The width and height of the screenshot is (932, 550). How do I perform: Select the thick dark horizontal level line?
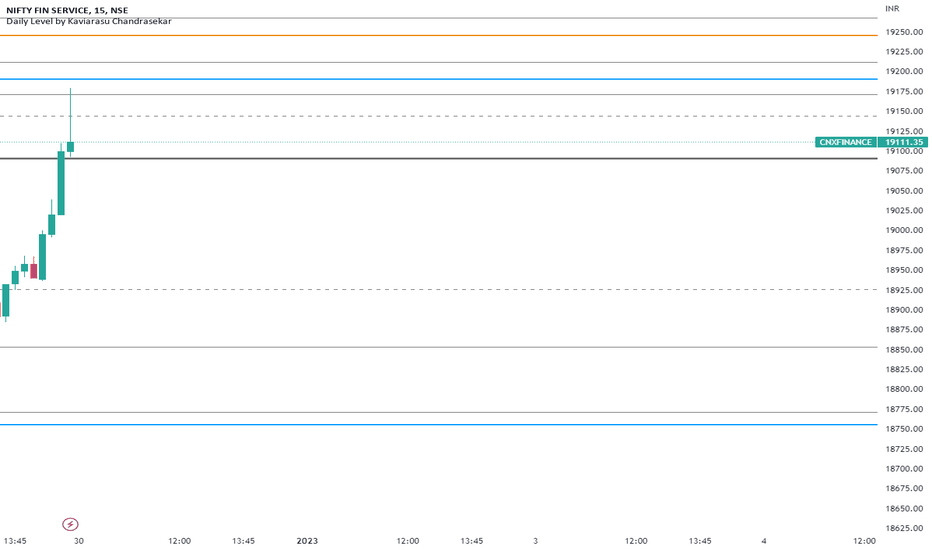(x=439, y=158)
